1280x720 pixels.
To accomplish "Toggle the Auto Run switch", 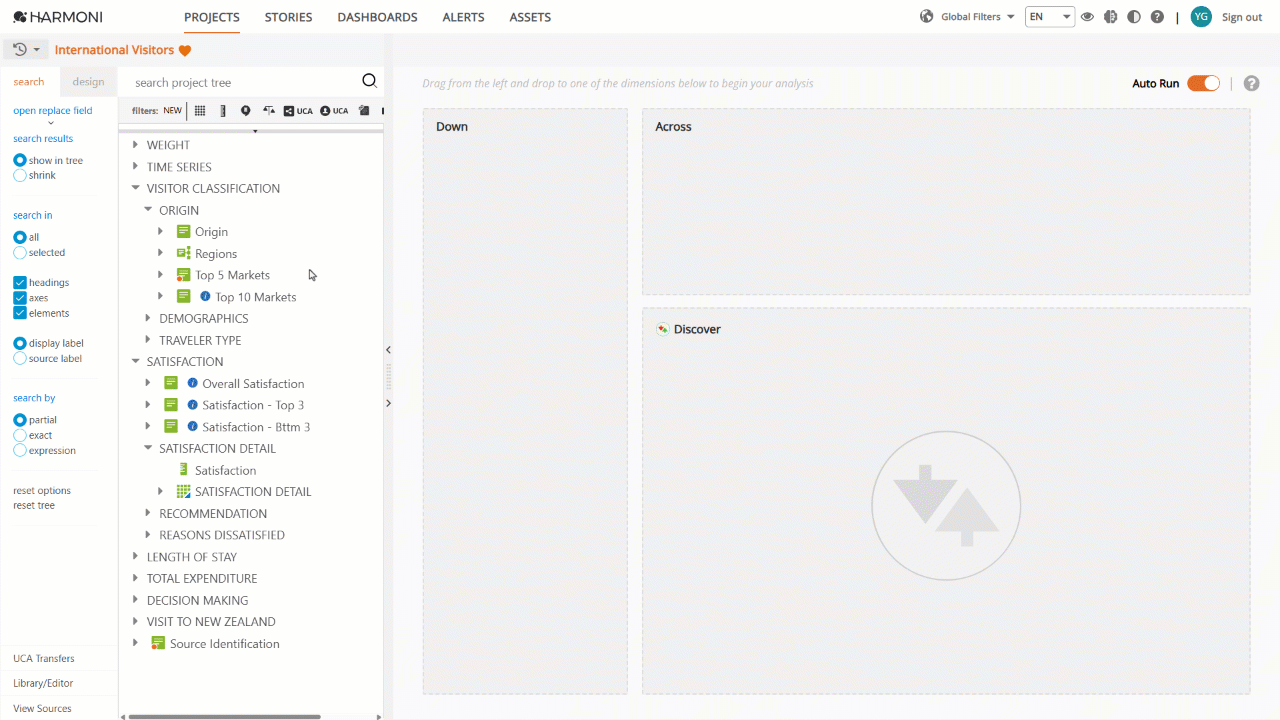I will point(1203,84).
